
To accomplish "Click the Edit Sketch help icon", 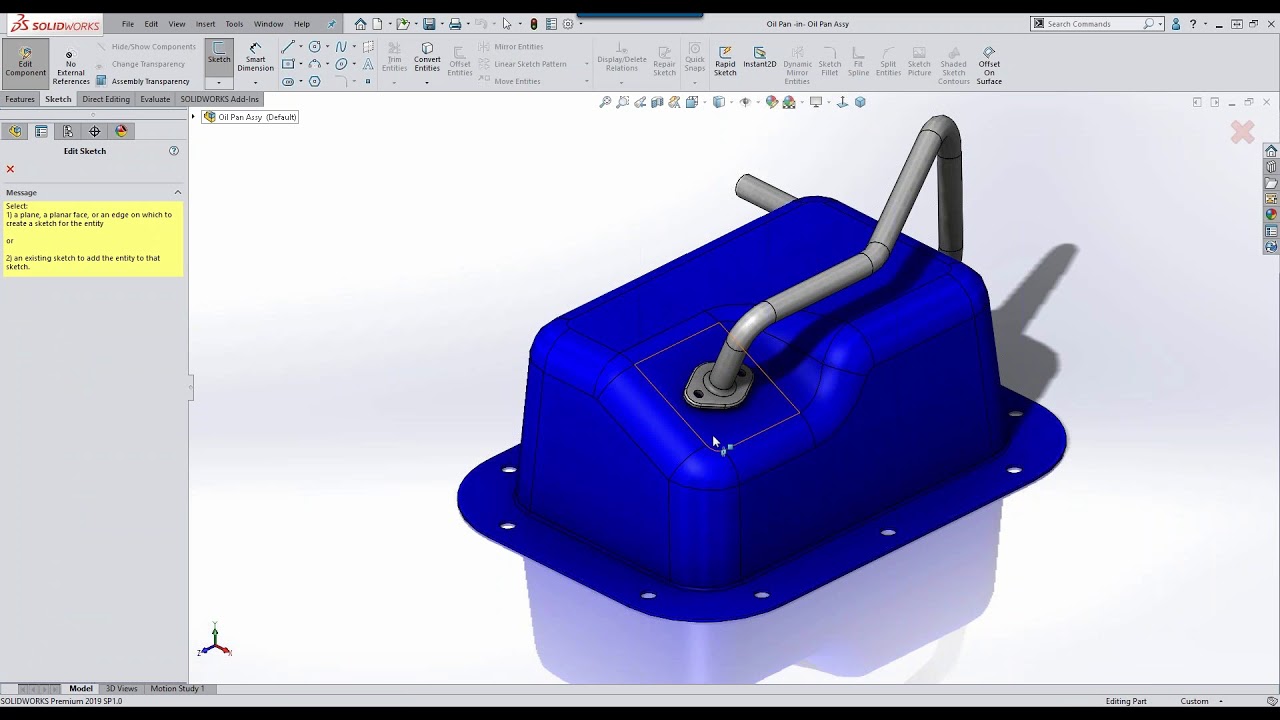I will pyautogui.click(x=174, y=151).
